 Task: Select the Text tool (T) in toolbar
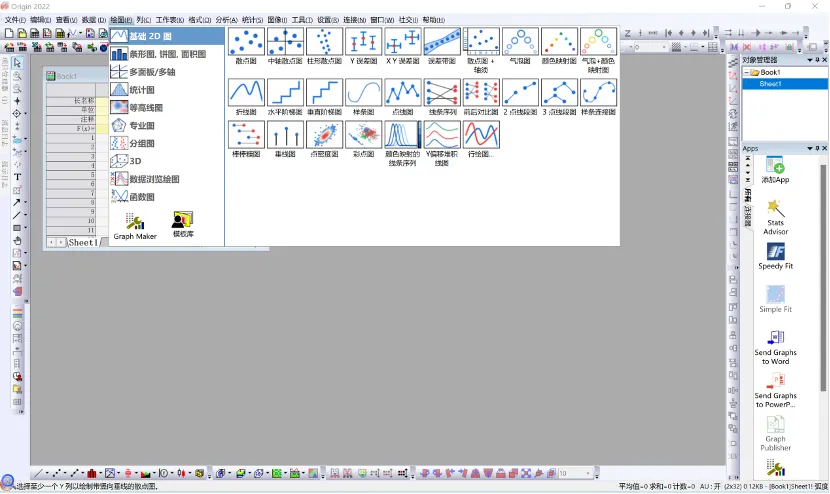coord(17,177)
